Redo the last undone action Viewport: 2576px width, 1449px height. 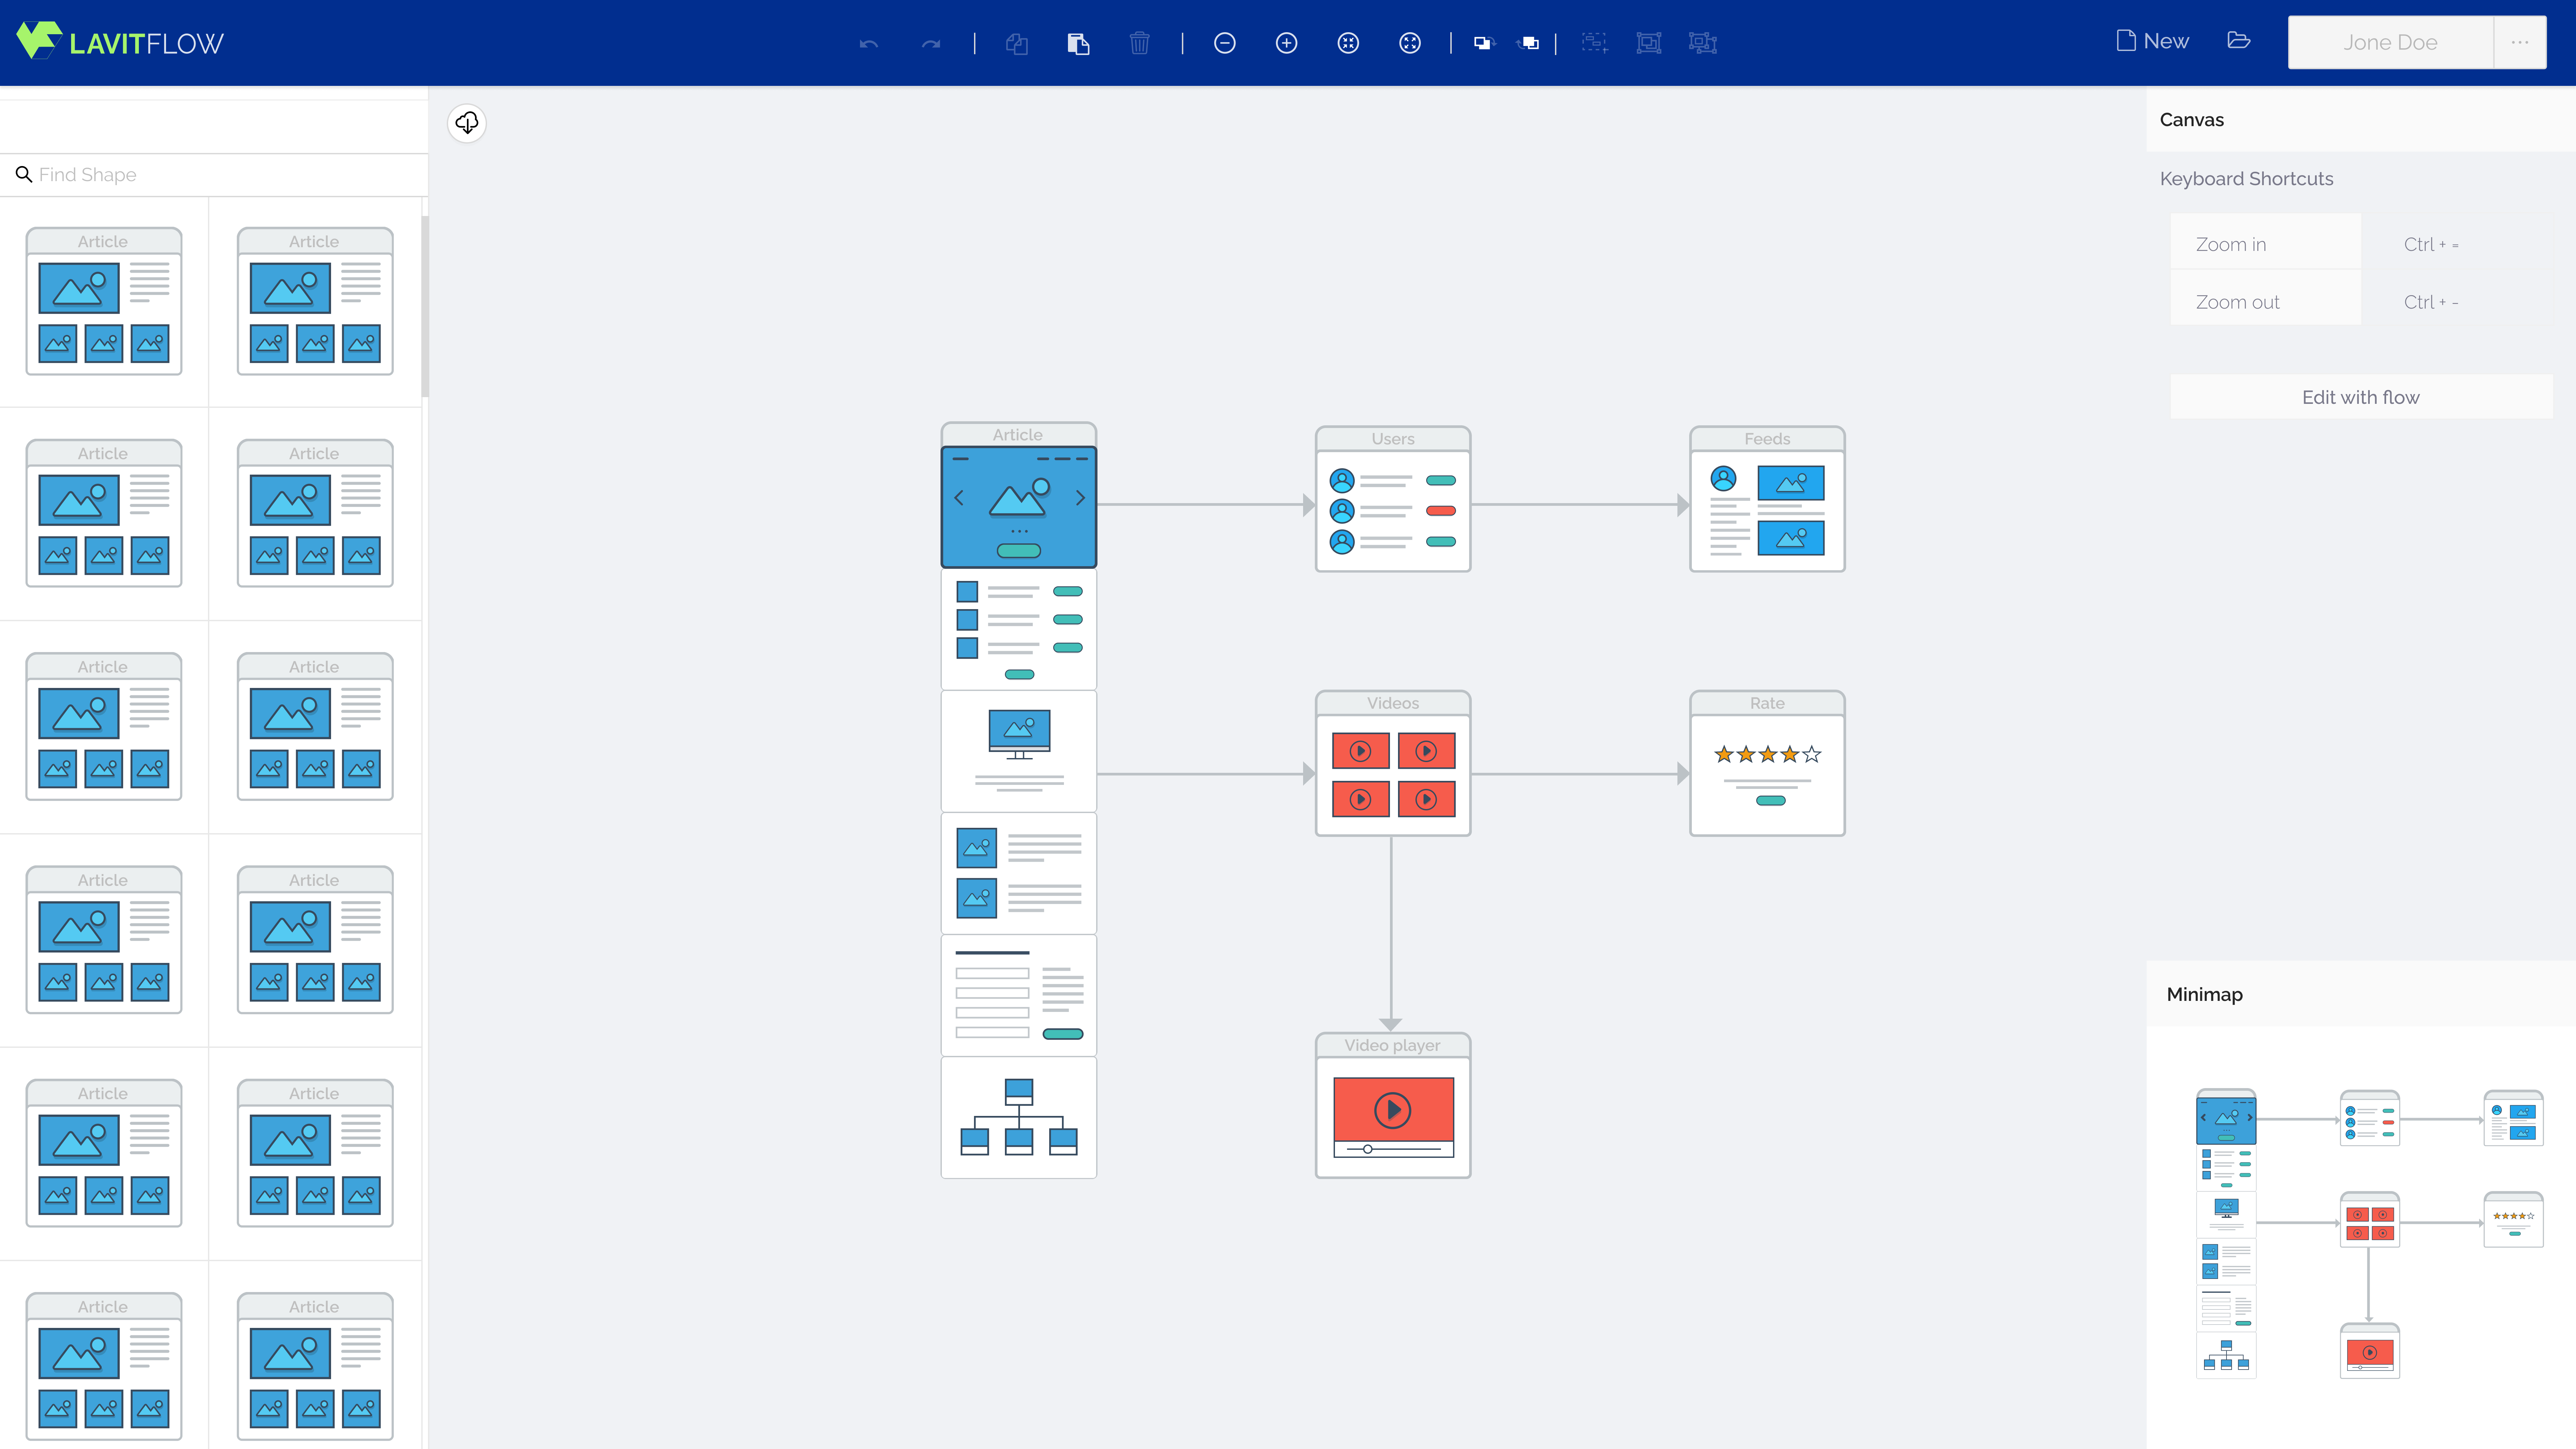(930, 43)
